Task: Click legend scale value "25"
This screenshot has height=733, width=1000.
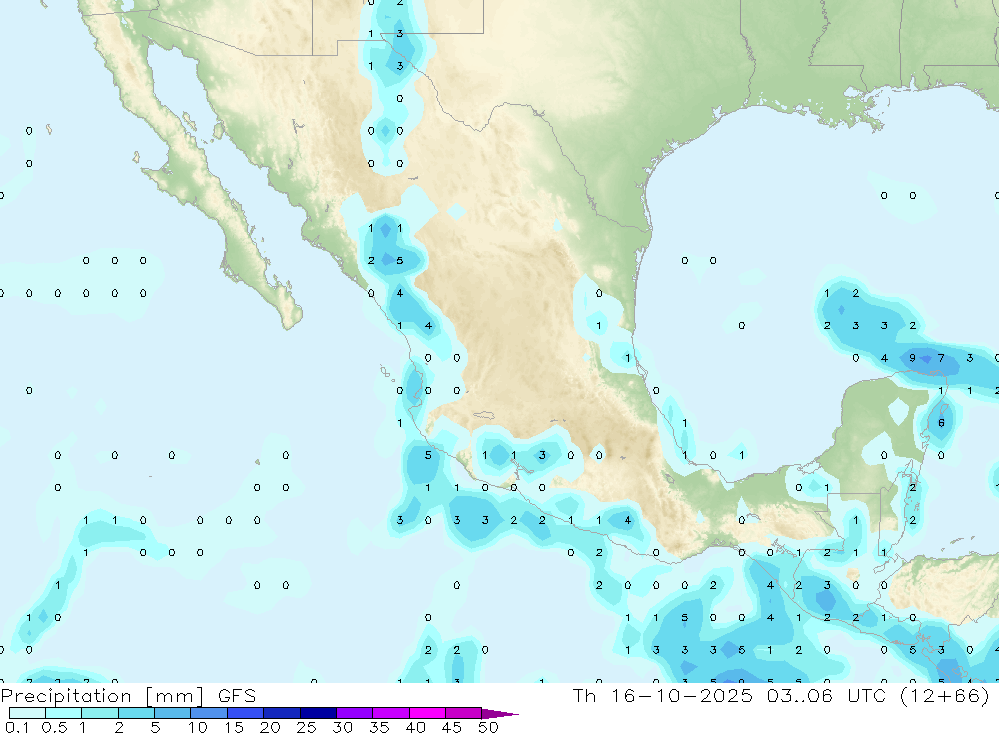Action: (306, 727)
